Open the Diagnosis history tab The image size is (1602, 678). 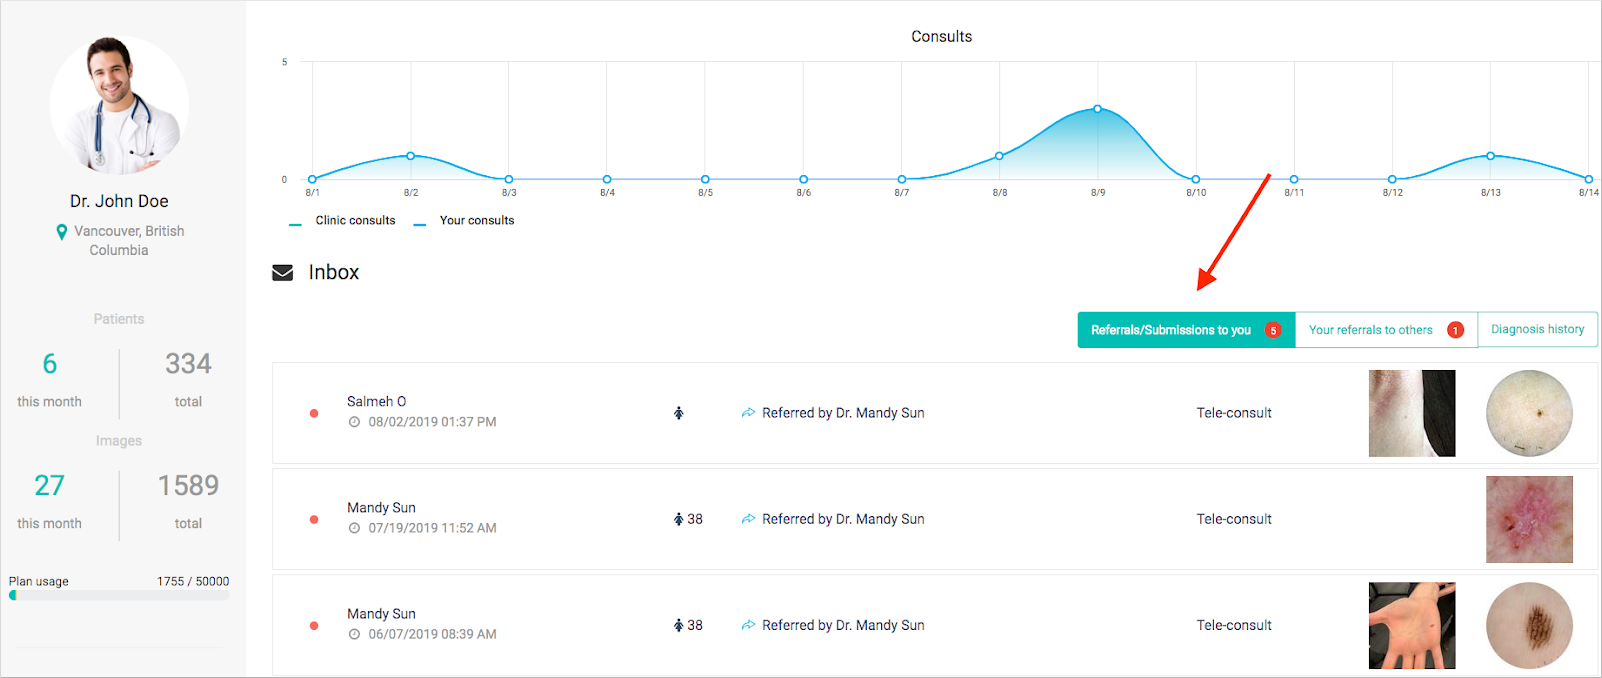1537,329
